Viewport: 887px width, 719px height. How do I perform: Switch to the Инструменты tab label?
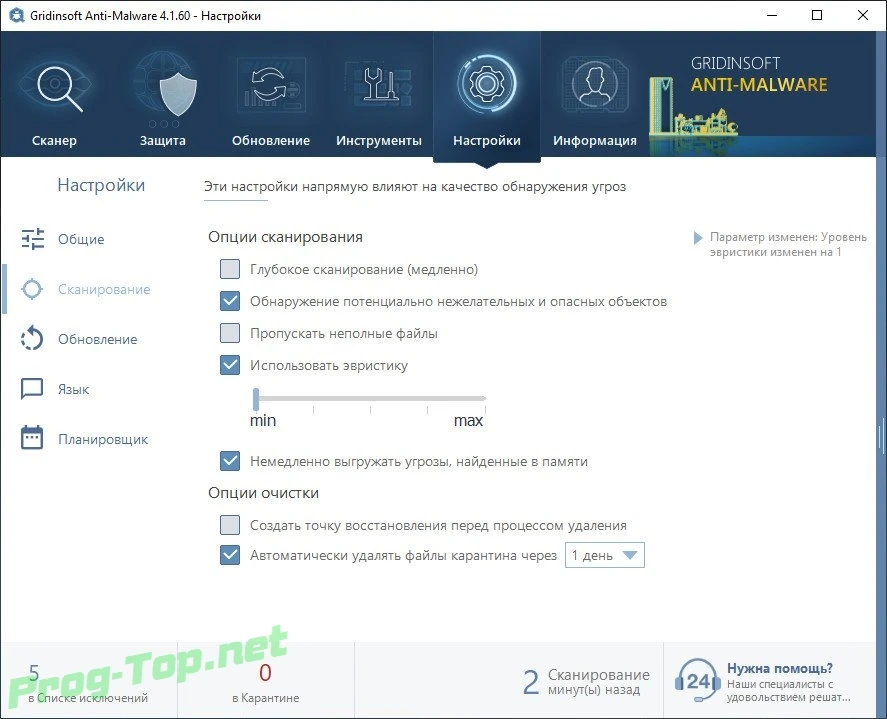click(x=378, y=140)
